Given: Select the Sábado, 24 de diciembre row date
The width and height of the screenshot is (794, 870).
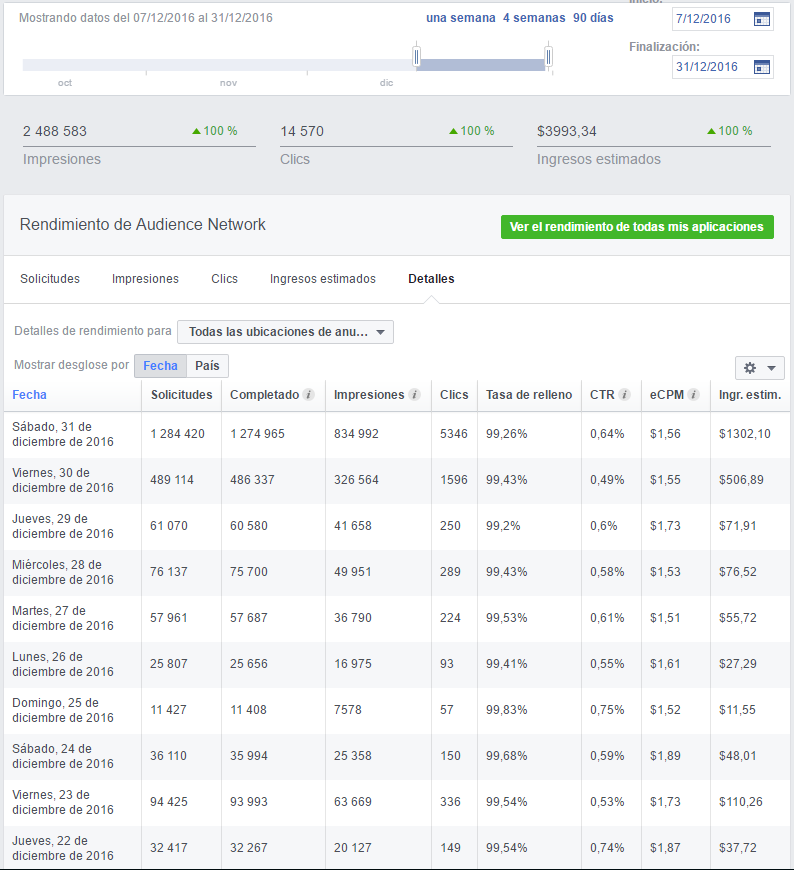Looking at the screenshot, I should pyautogui.click(x=63, y=757).
